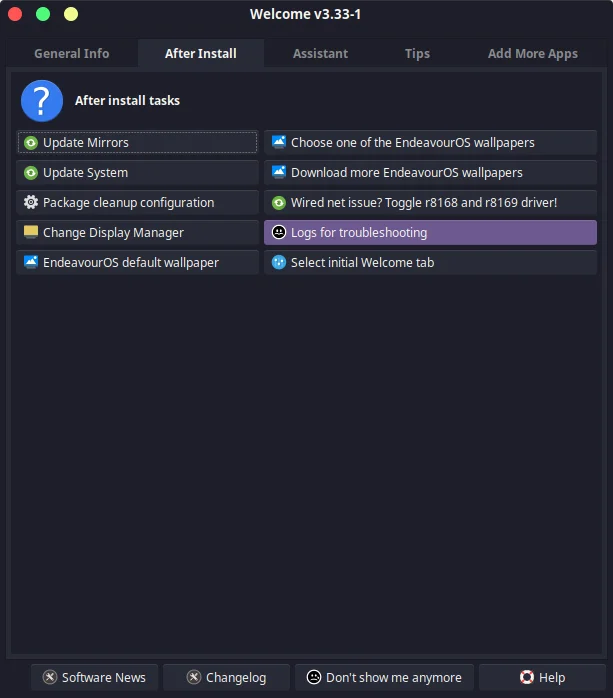Click the green icon beside Wired net issue
Viewport: 613px width, 698px height.
(x=279, y=203)
